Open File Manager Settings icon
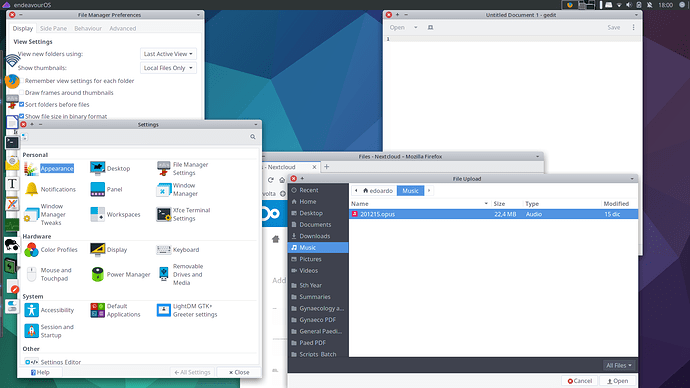Image resolution: width=690 pixels, height=388 pixels. click(x=163, y=168)
